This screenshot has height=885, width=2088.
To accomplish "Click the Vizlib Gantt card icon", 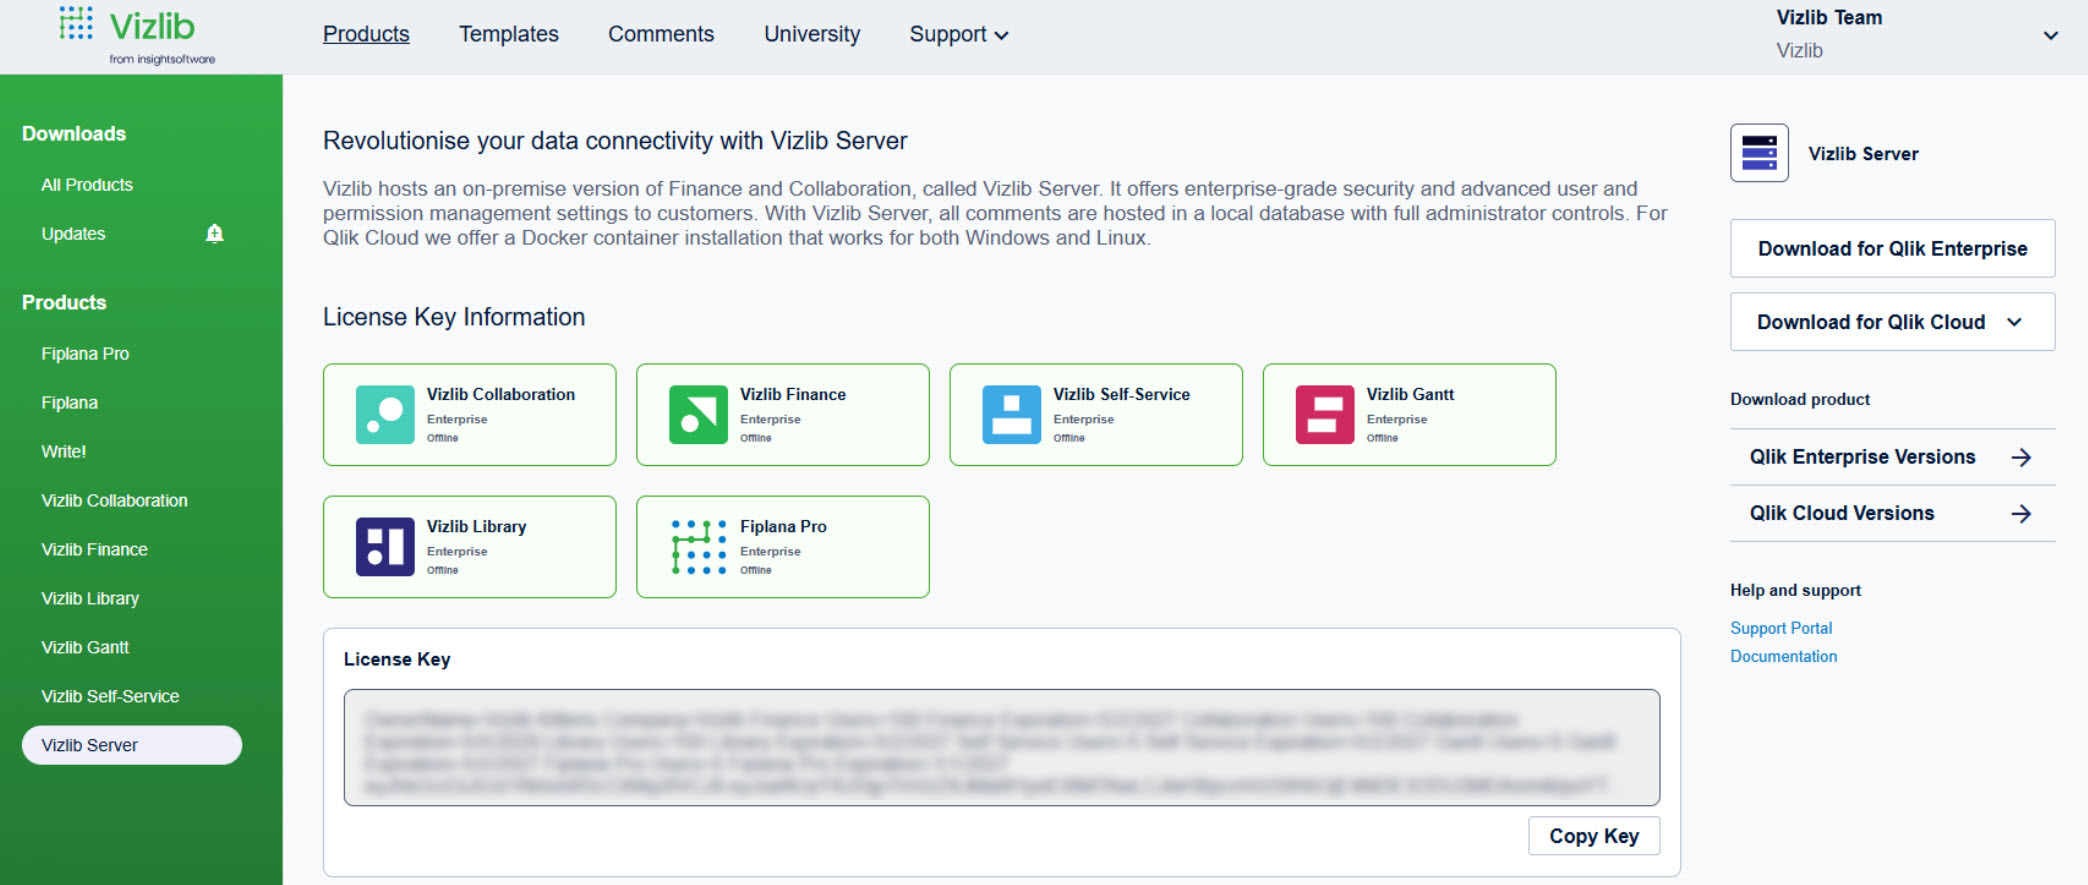I will pos(1325,414).
